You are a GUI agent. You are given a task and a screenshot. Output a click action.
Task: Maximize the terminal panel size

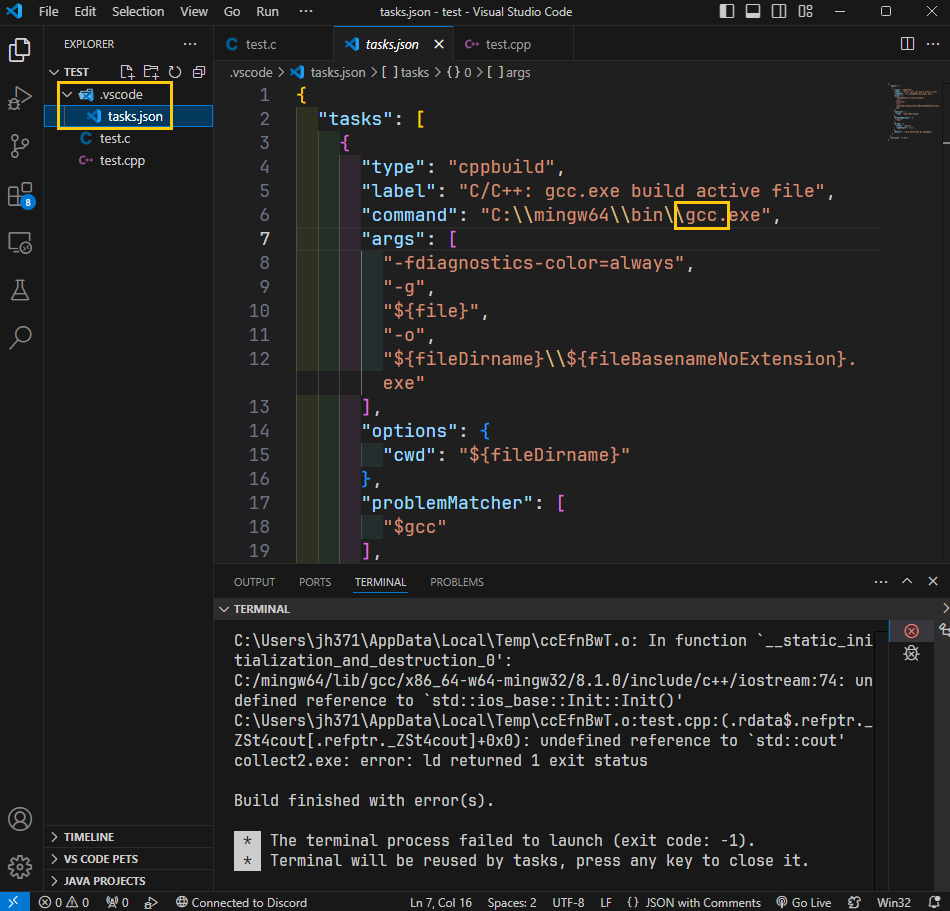click(907, 581)
